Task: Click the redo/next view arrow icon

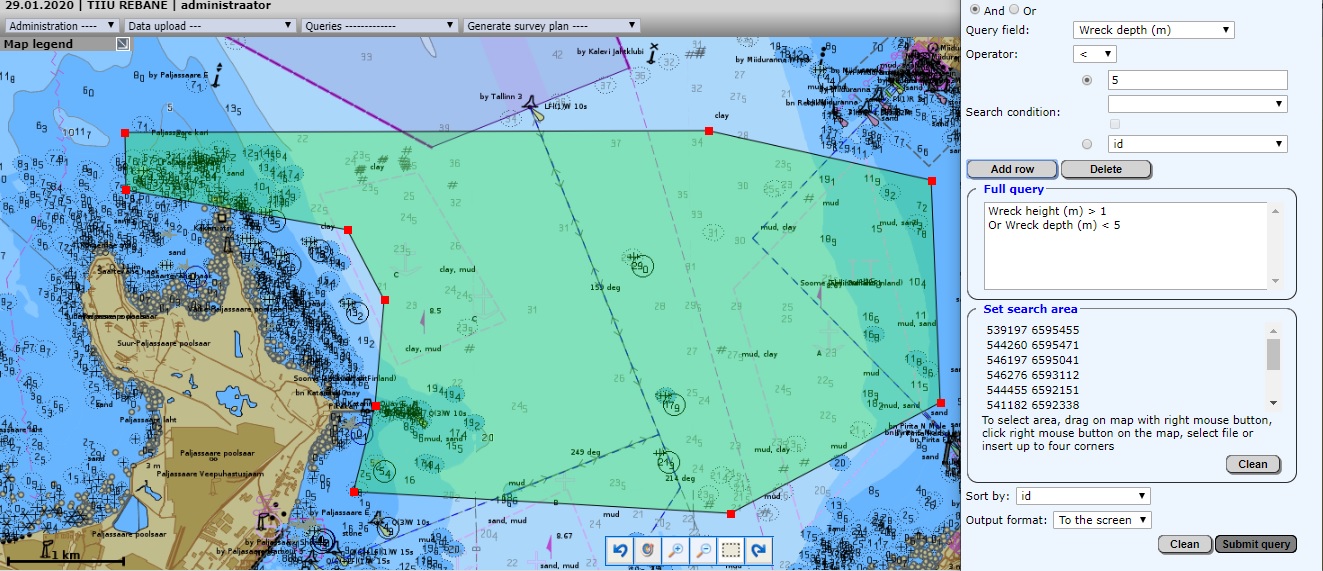Action: tap(759, 550)
